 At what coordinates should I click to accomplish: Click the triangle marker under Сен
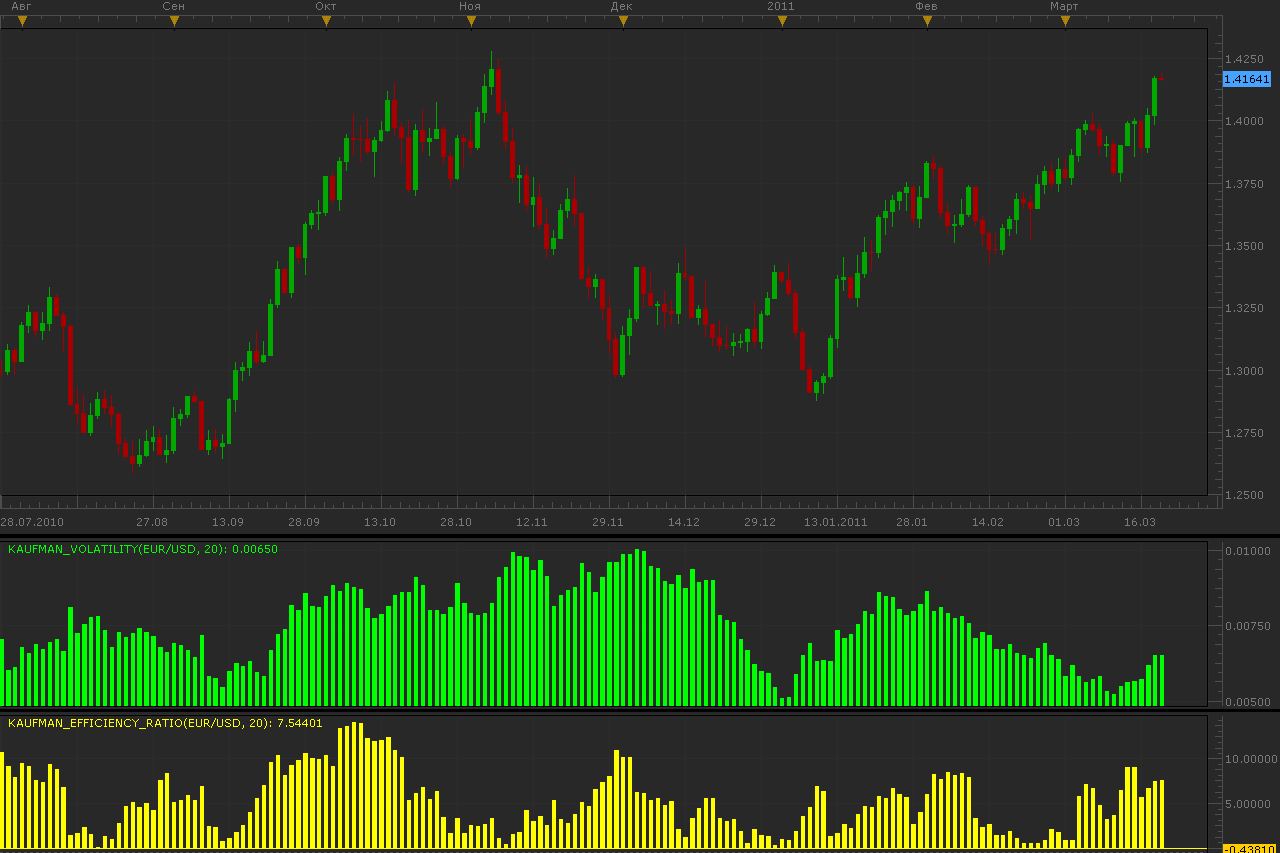[174, 21]
